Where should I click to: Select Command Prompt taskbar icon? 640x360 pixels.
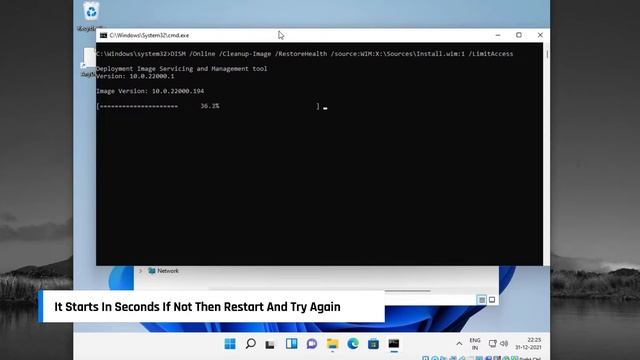393,344
